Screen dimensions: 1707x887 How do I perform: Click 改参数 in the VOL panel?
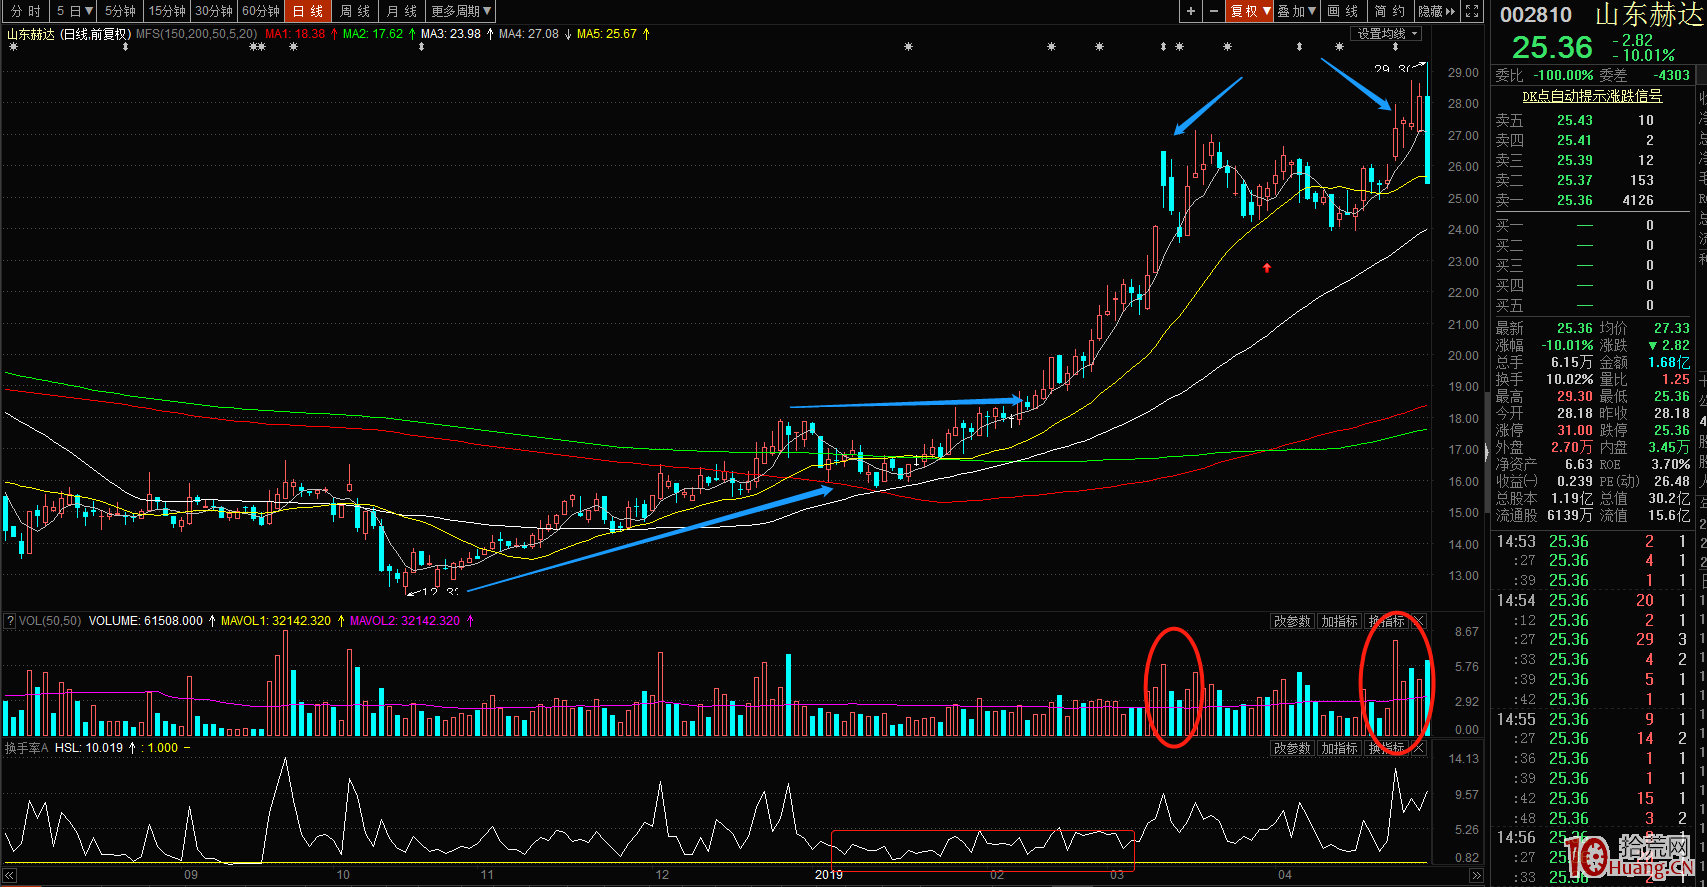point(1292,621)
